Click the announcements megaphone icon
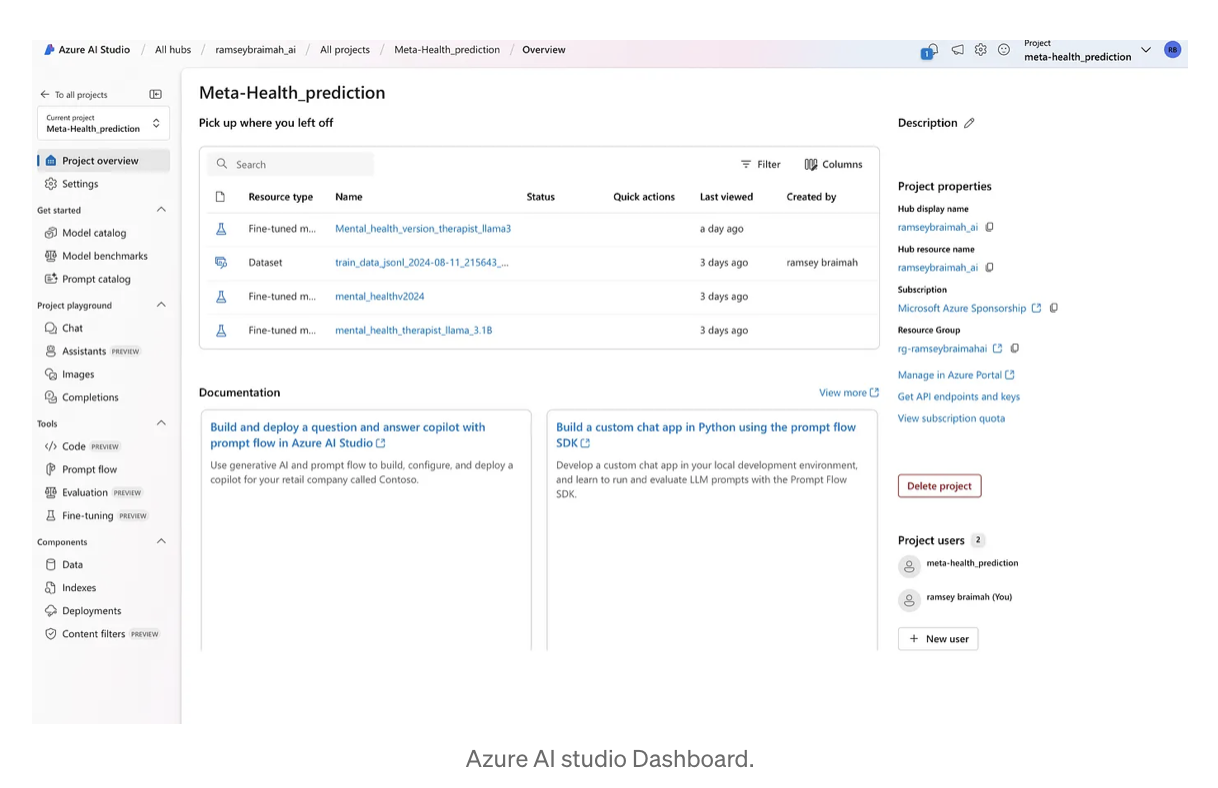The image size is (1218, 788). point(957,50)
